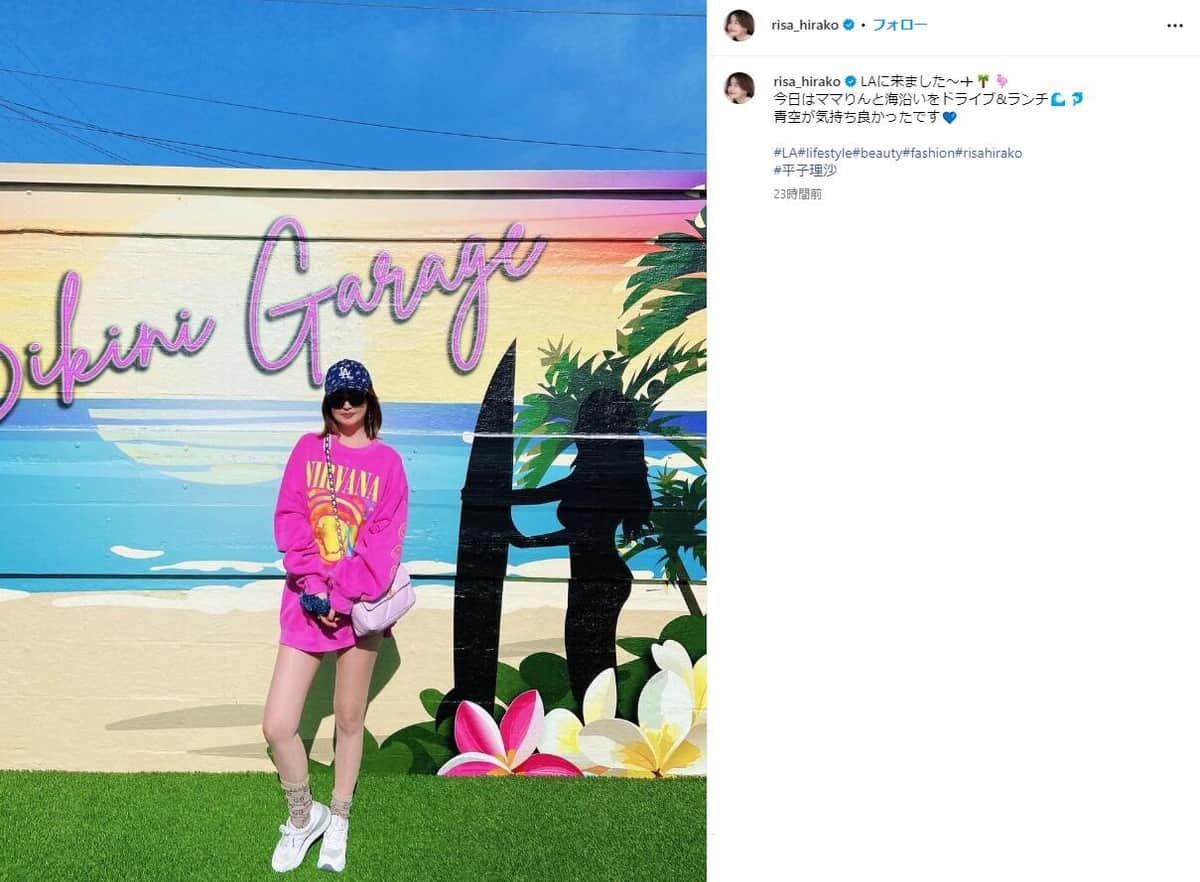Follow the account with フォロー button
The width and height of the screenshot is (1200, 882).
point(899,25)
